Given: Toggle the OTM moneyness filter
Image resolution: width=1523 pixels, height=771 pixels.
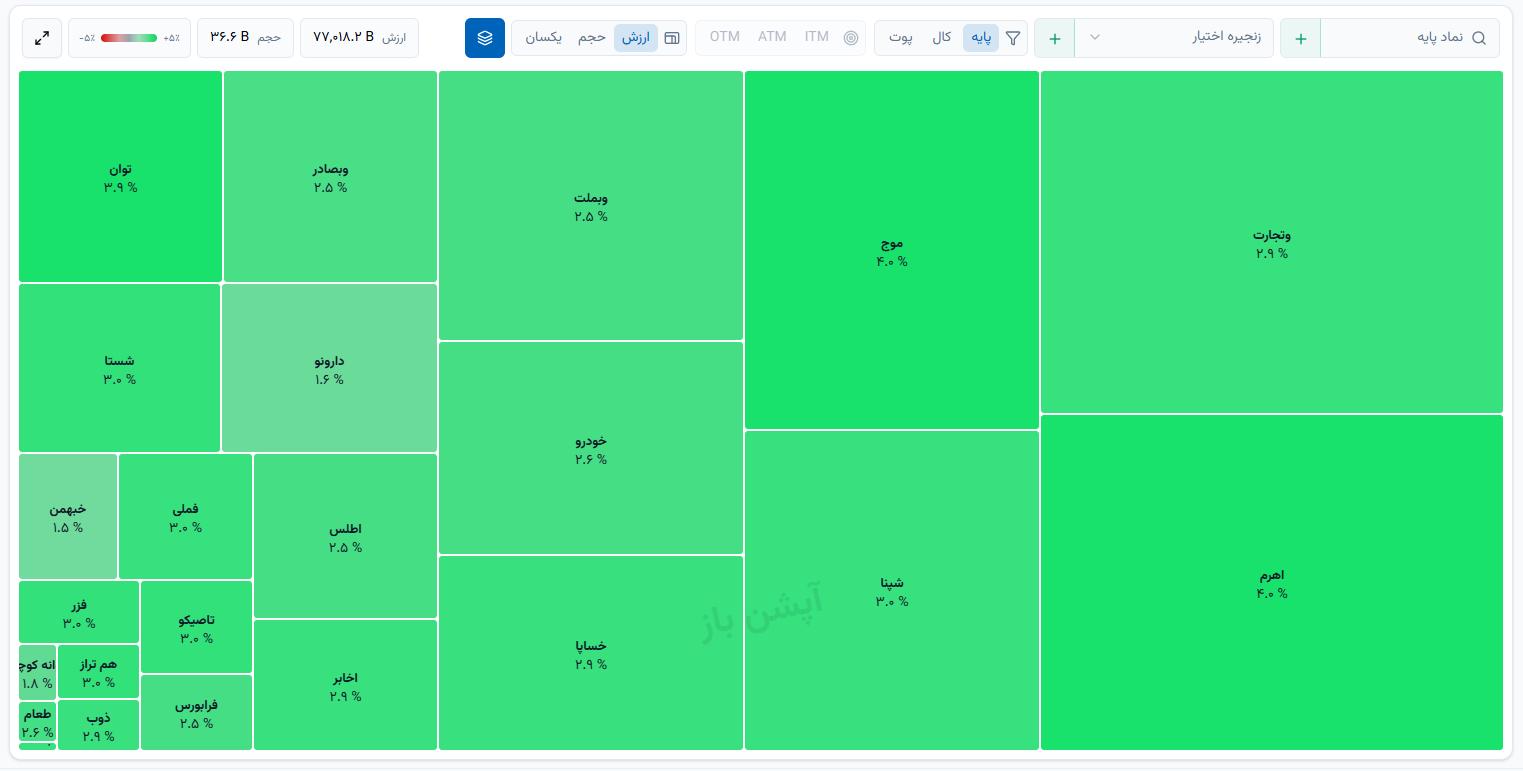Looking at the screenshot, I should pyautogui.click(x=725, y=37).
